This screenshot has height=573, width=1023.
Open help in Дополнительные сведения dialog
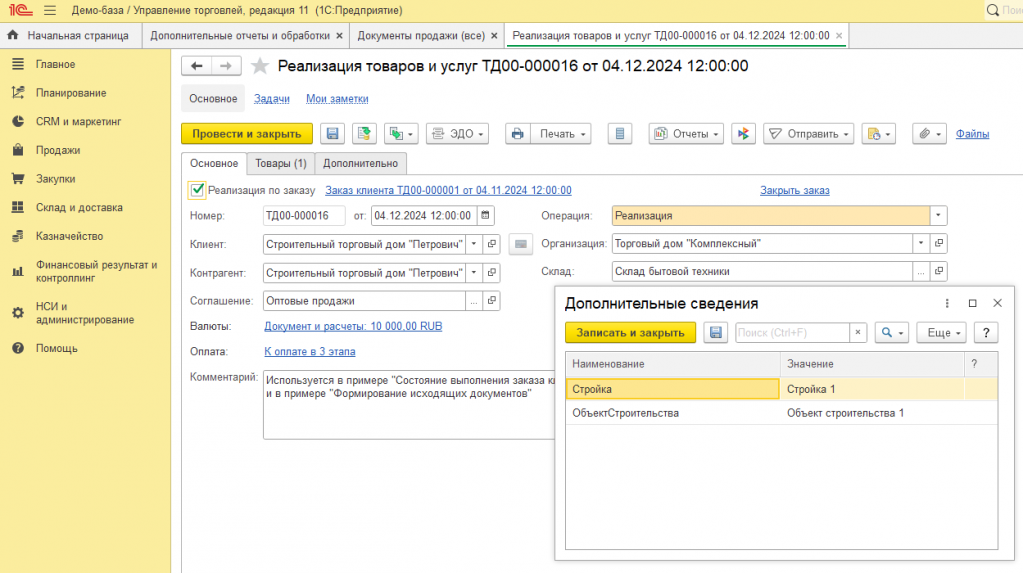click(986, 333)
